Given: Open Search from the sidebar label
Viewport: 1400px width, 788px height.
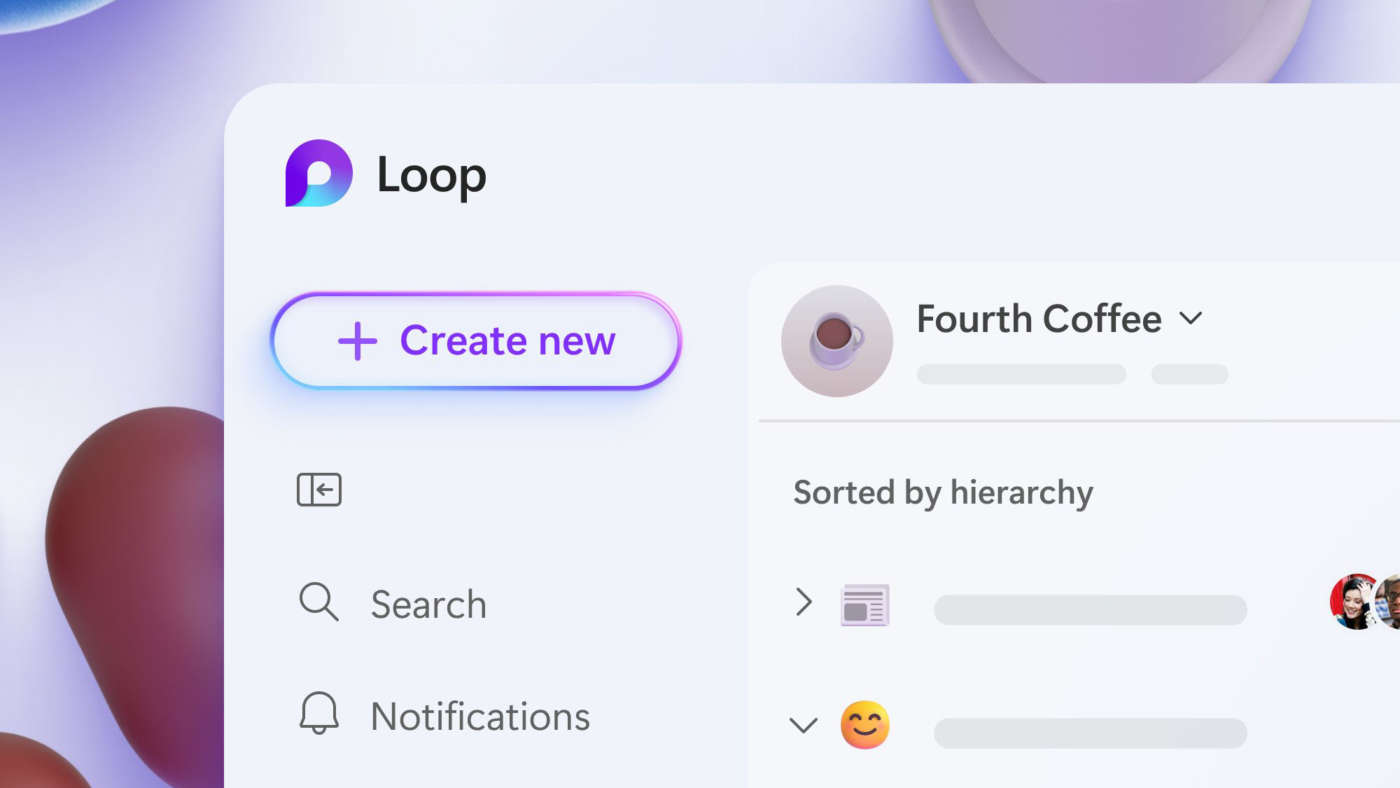Looking at the screenshot, I should point(428,605).
